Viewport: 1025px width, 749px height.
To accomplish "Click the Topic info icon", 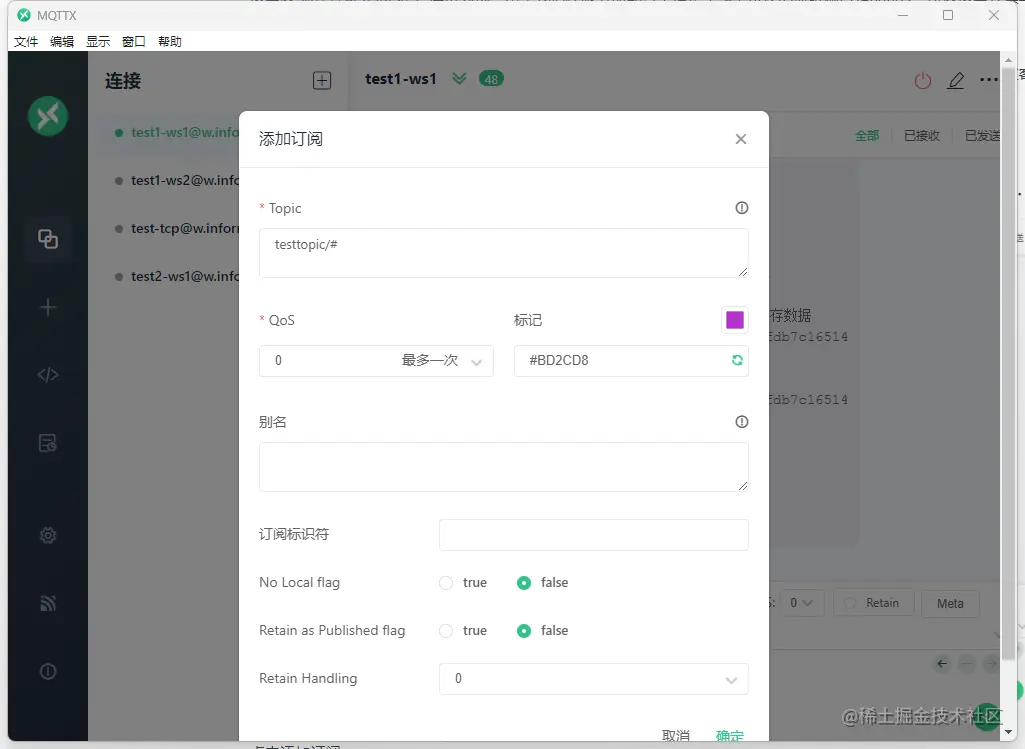I will point(741,208).
